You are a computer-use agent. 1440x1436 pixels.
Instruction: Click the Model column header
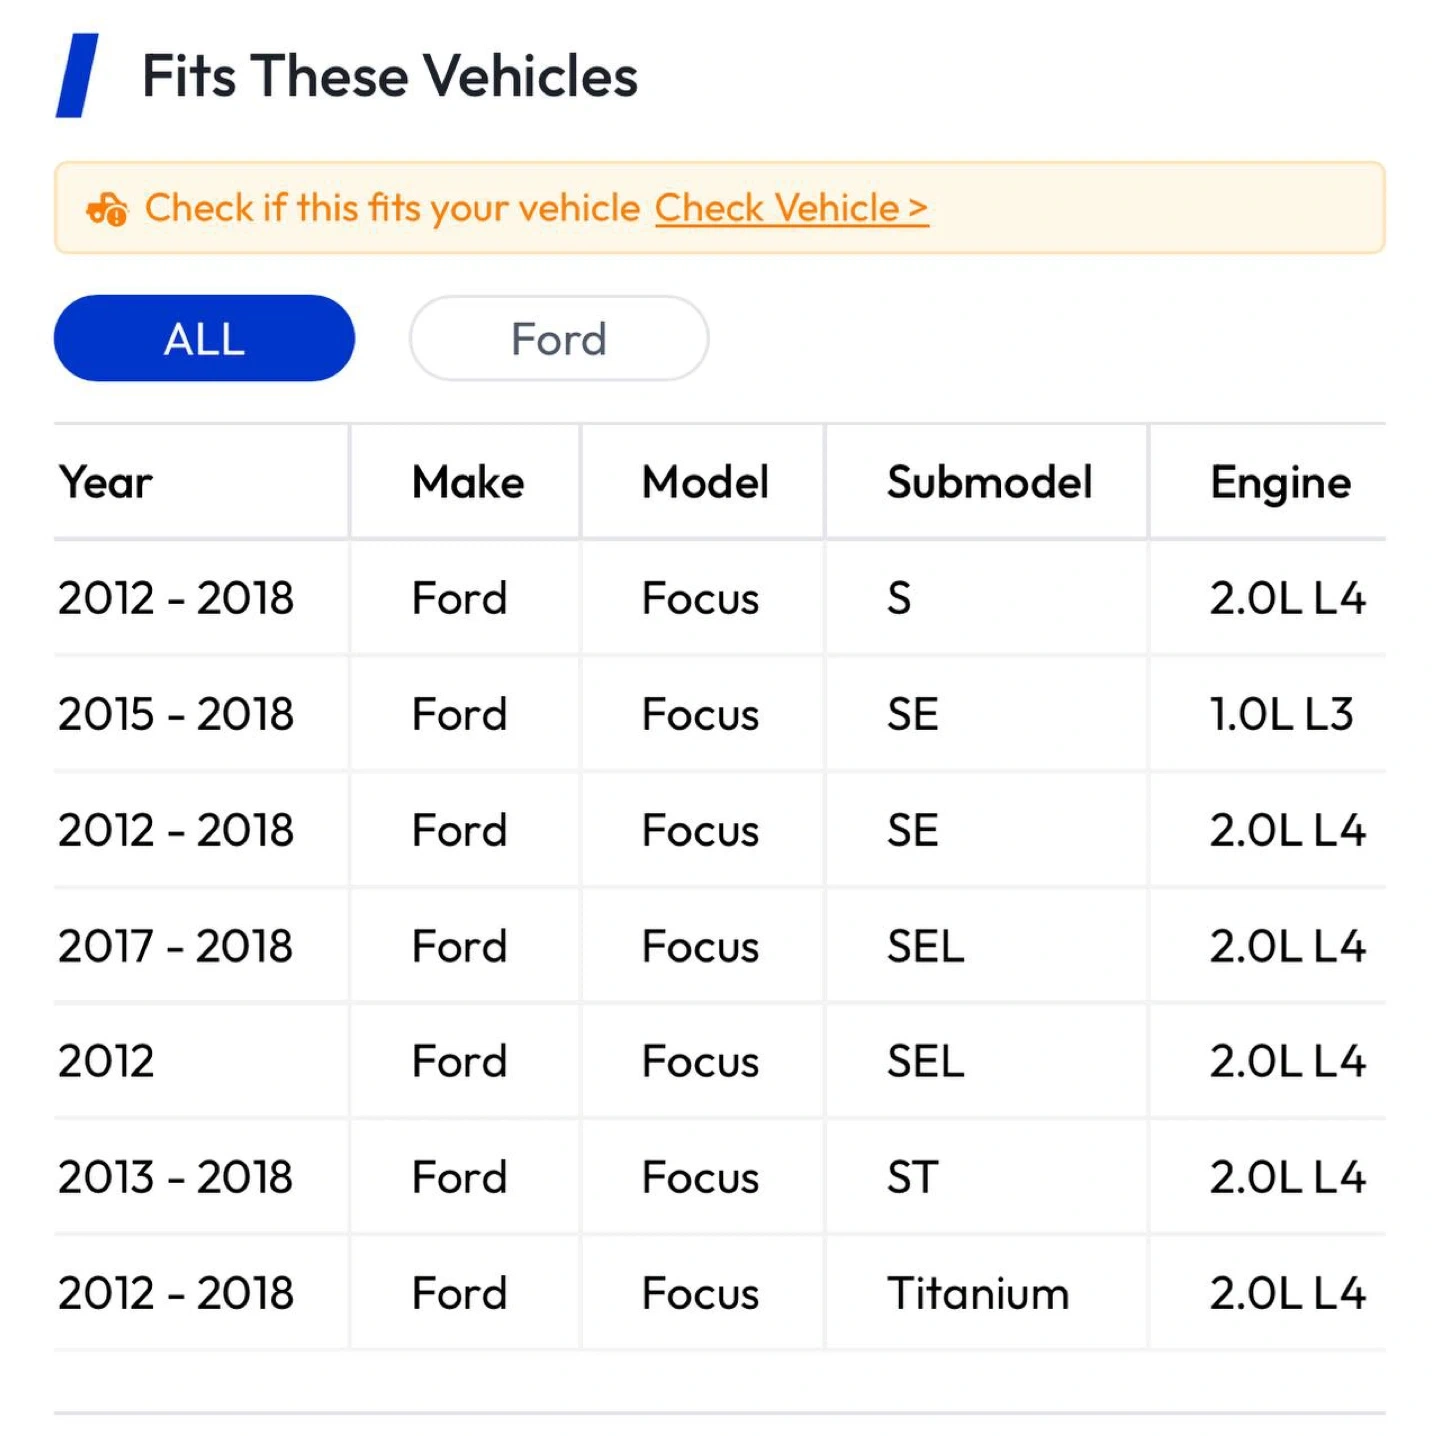click(705, 482)
